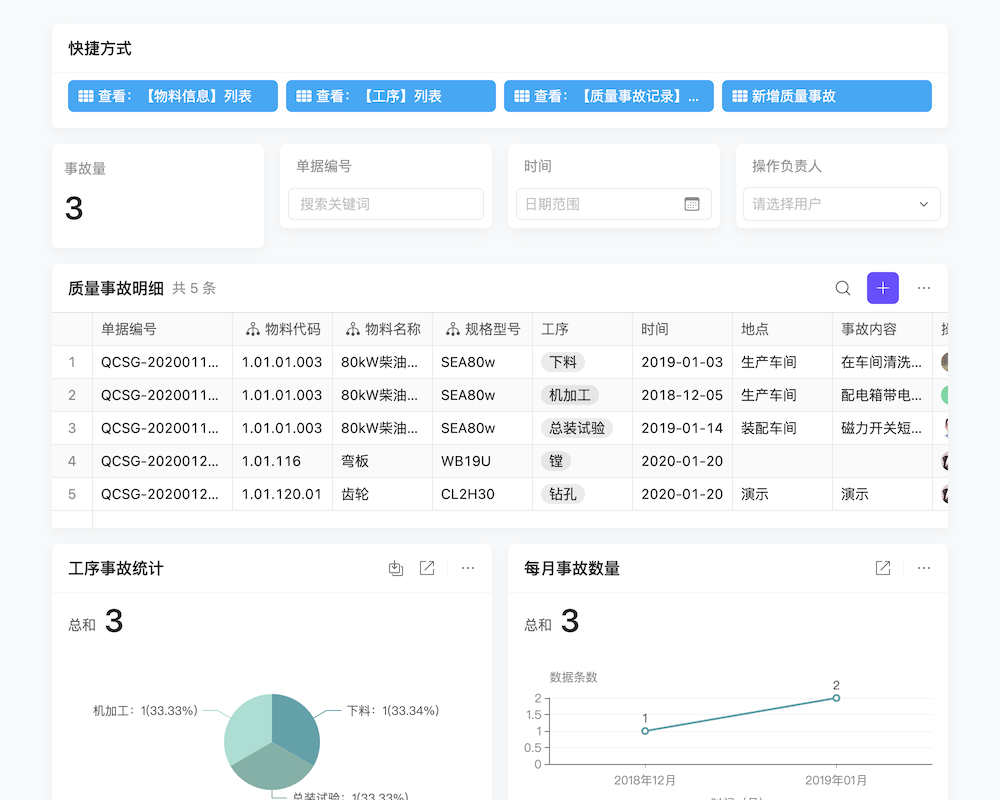Open search in 质量事故明细 table

click(x=843, y=287)
